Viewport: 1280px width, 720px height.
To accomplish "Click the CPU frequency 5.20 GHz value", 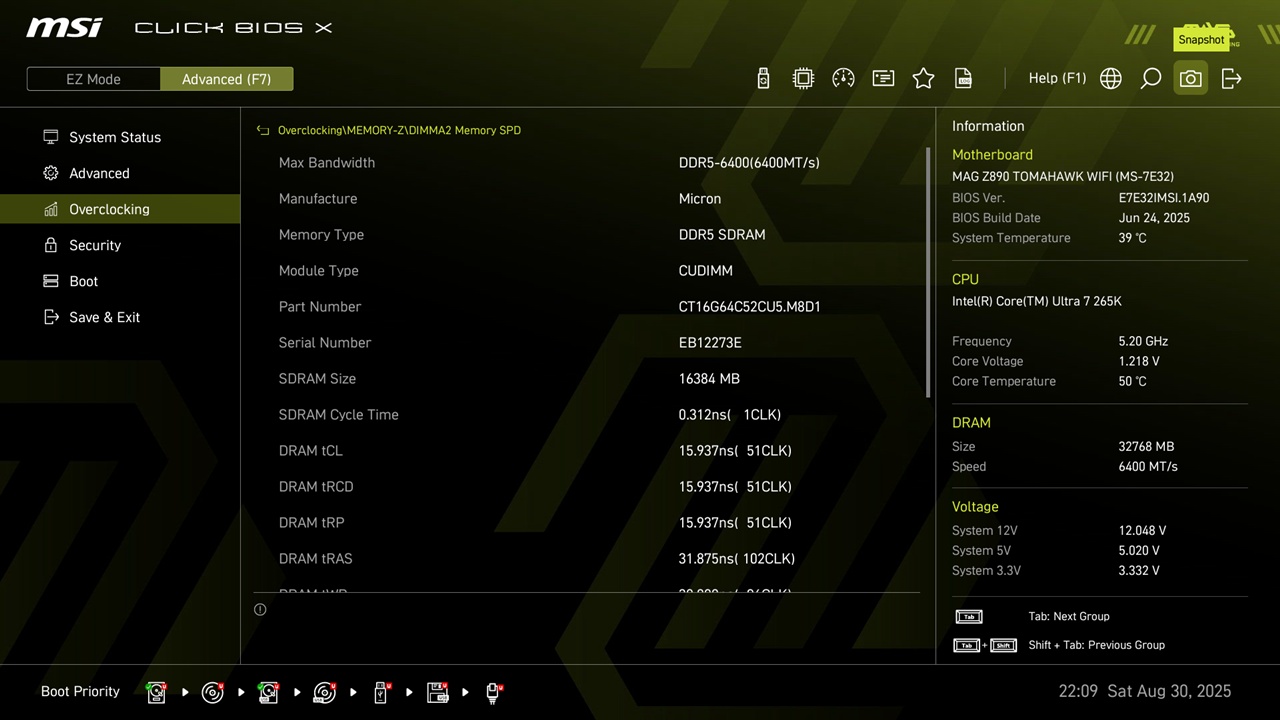I will [1143, 341].
